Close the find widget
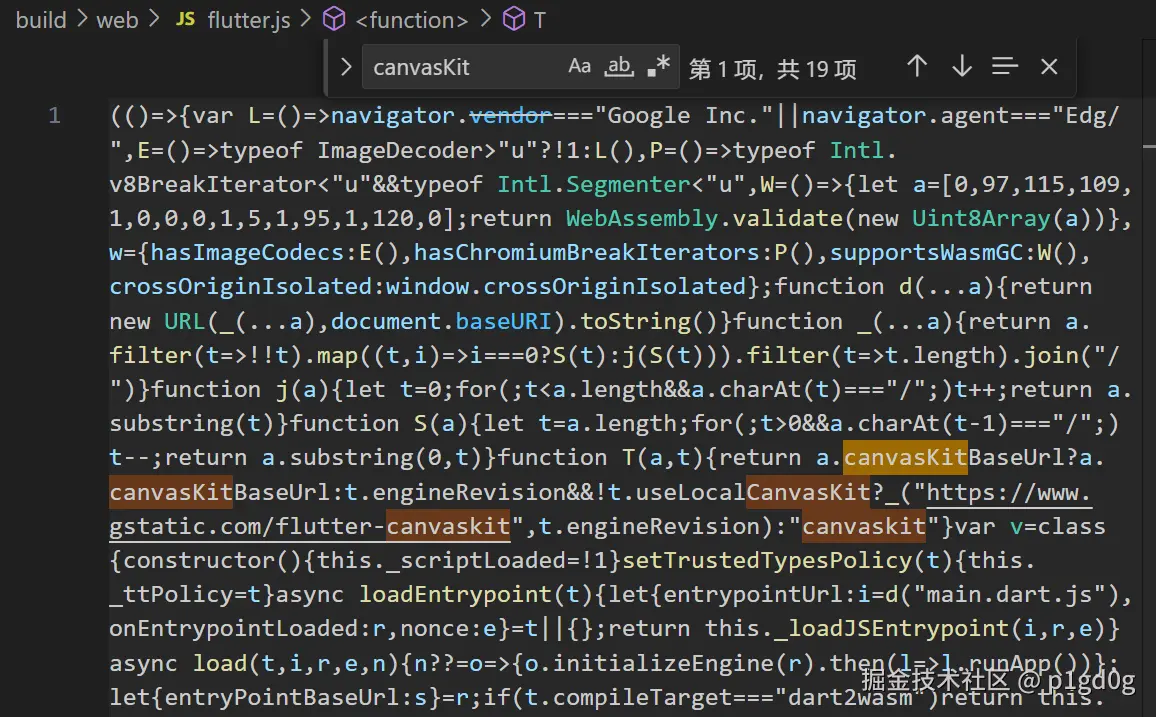 coord(1049,67)
